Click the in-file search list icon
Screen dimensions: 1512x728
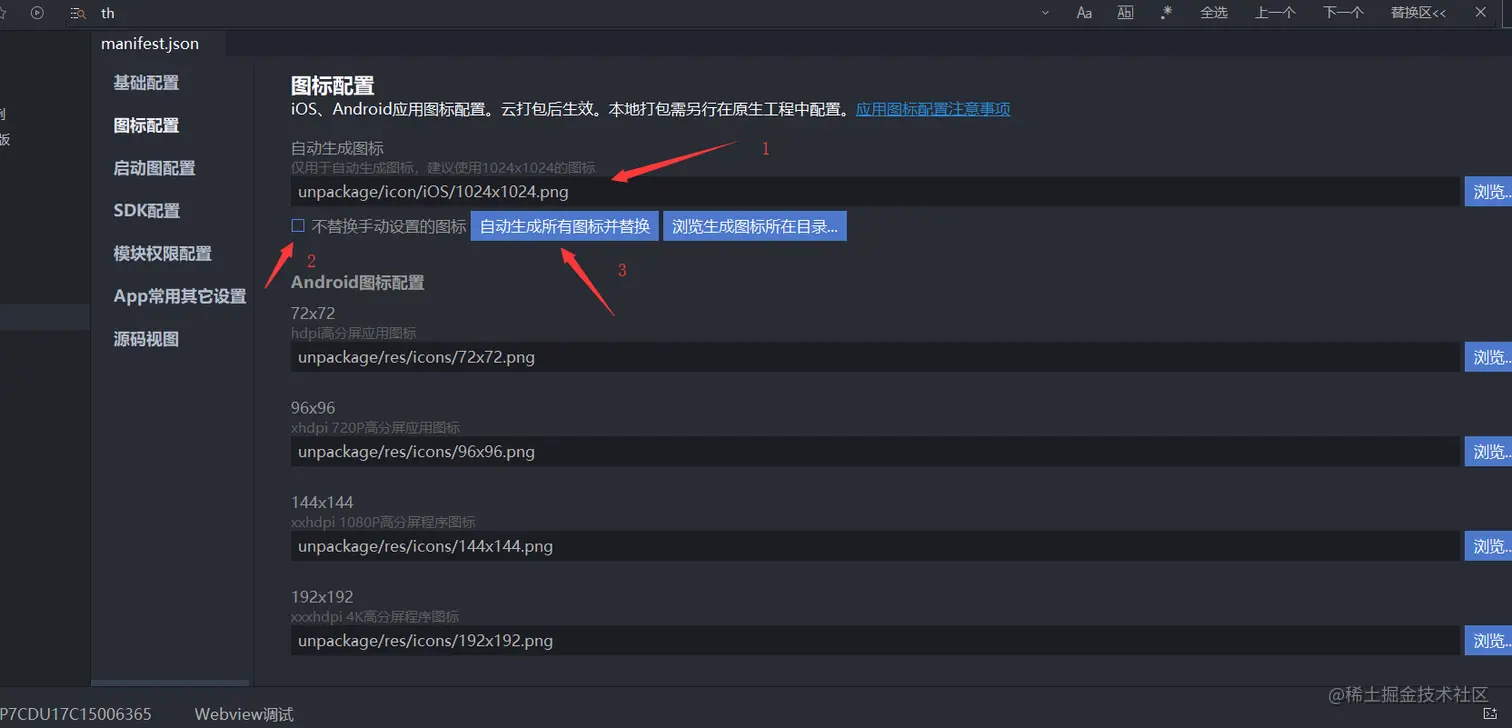[x=78, y=13]
